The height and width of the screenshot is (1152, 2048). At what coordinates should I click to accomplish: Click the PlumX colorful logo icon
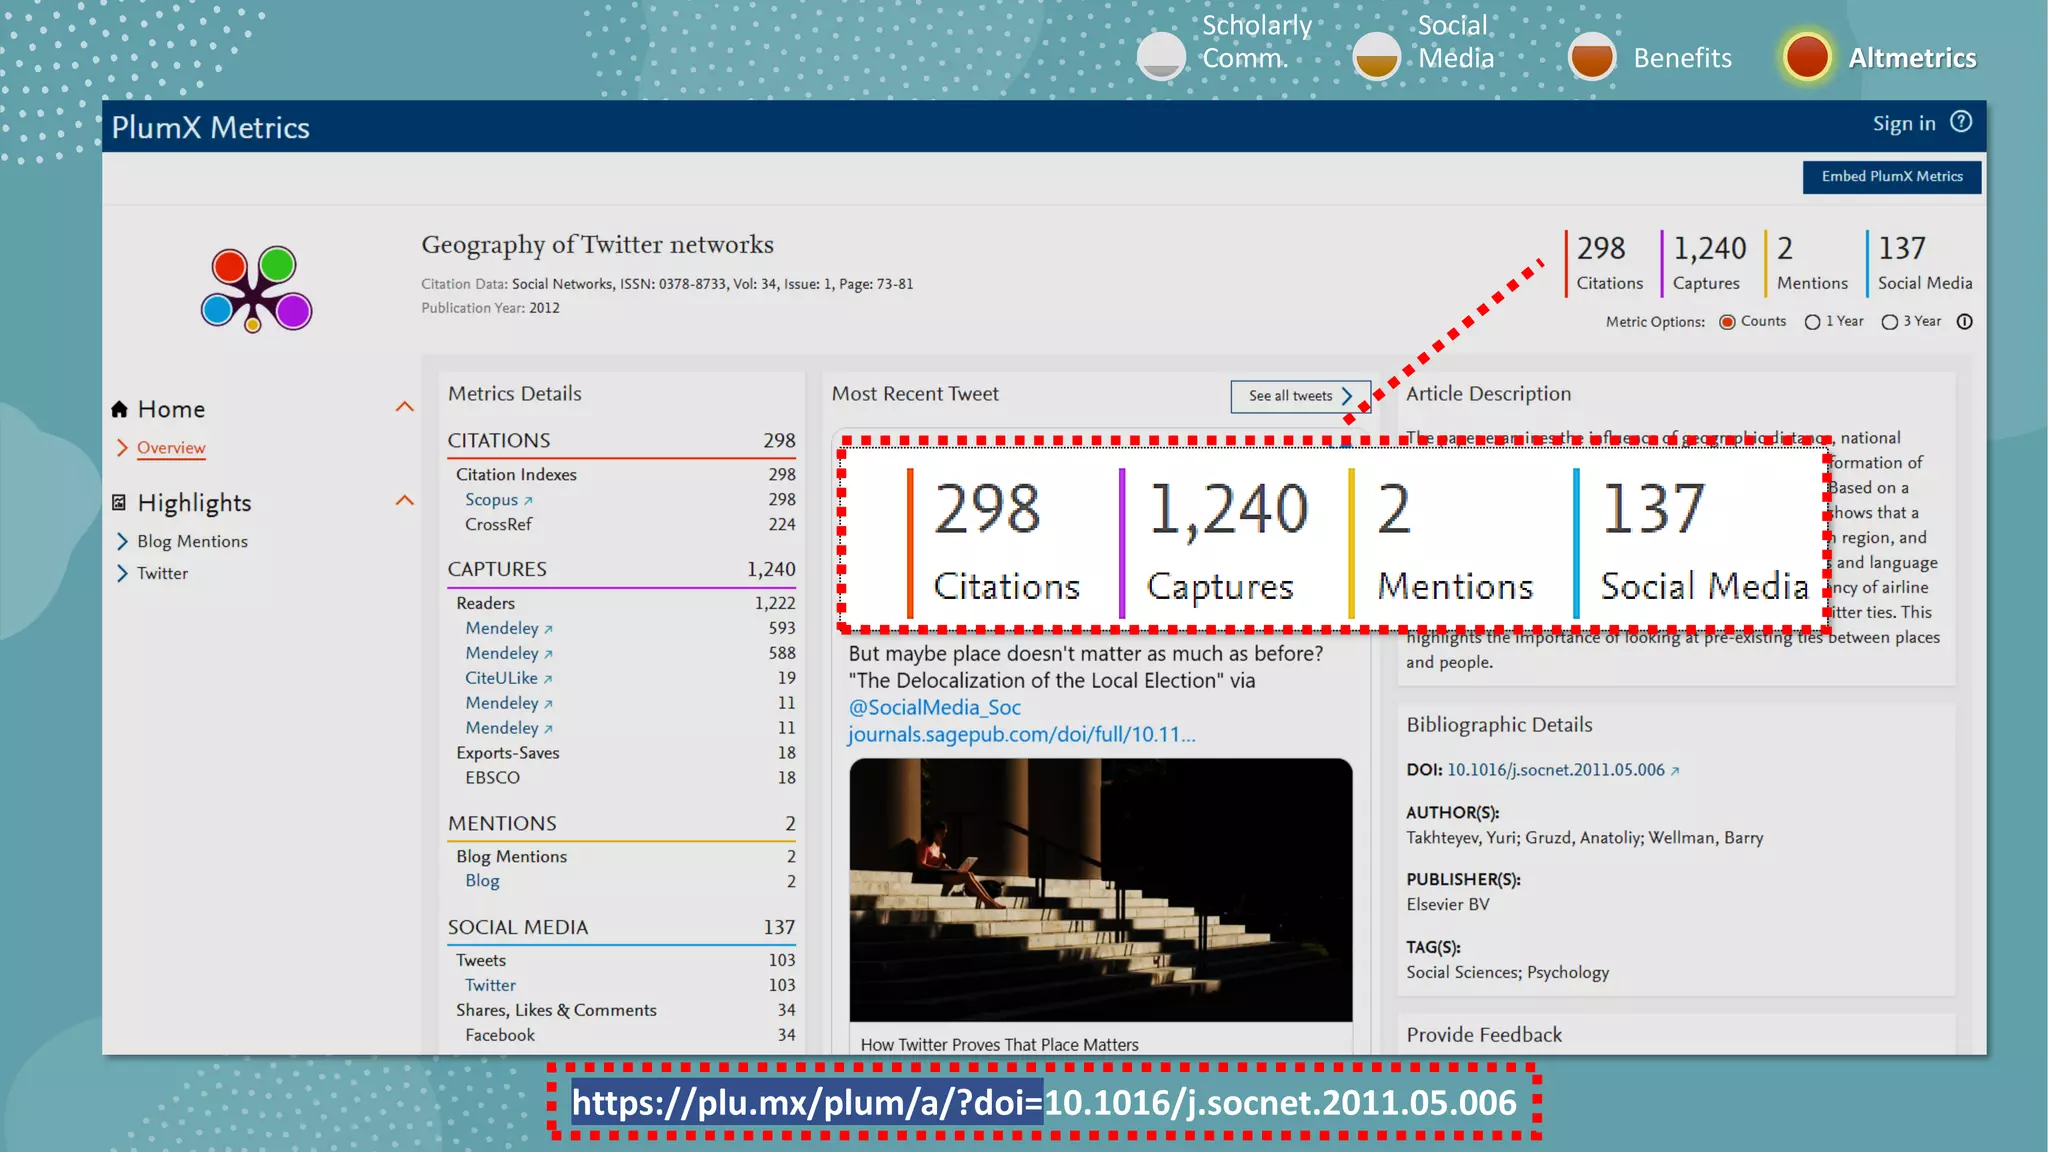click(x=257, y=289)
